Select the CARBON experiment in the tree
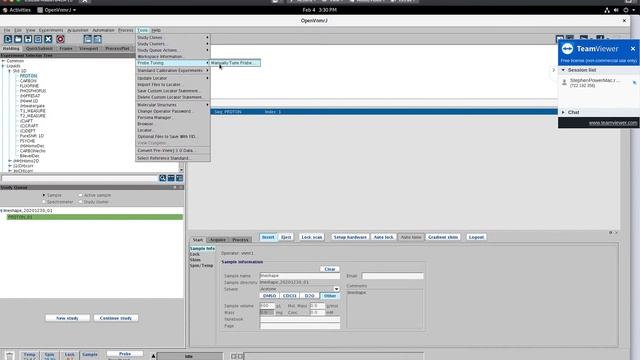The height and width of the screenshot is (360, 640). (x=28, y=81)
